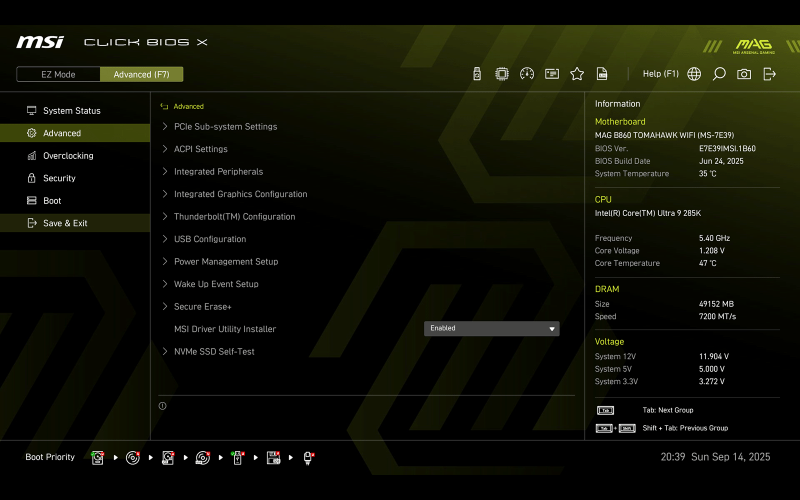
Task: Click the info circle icon below the list
Action: (x=162, y=406)
